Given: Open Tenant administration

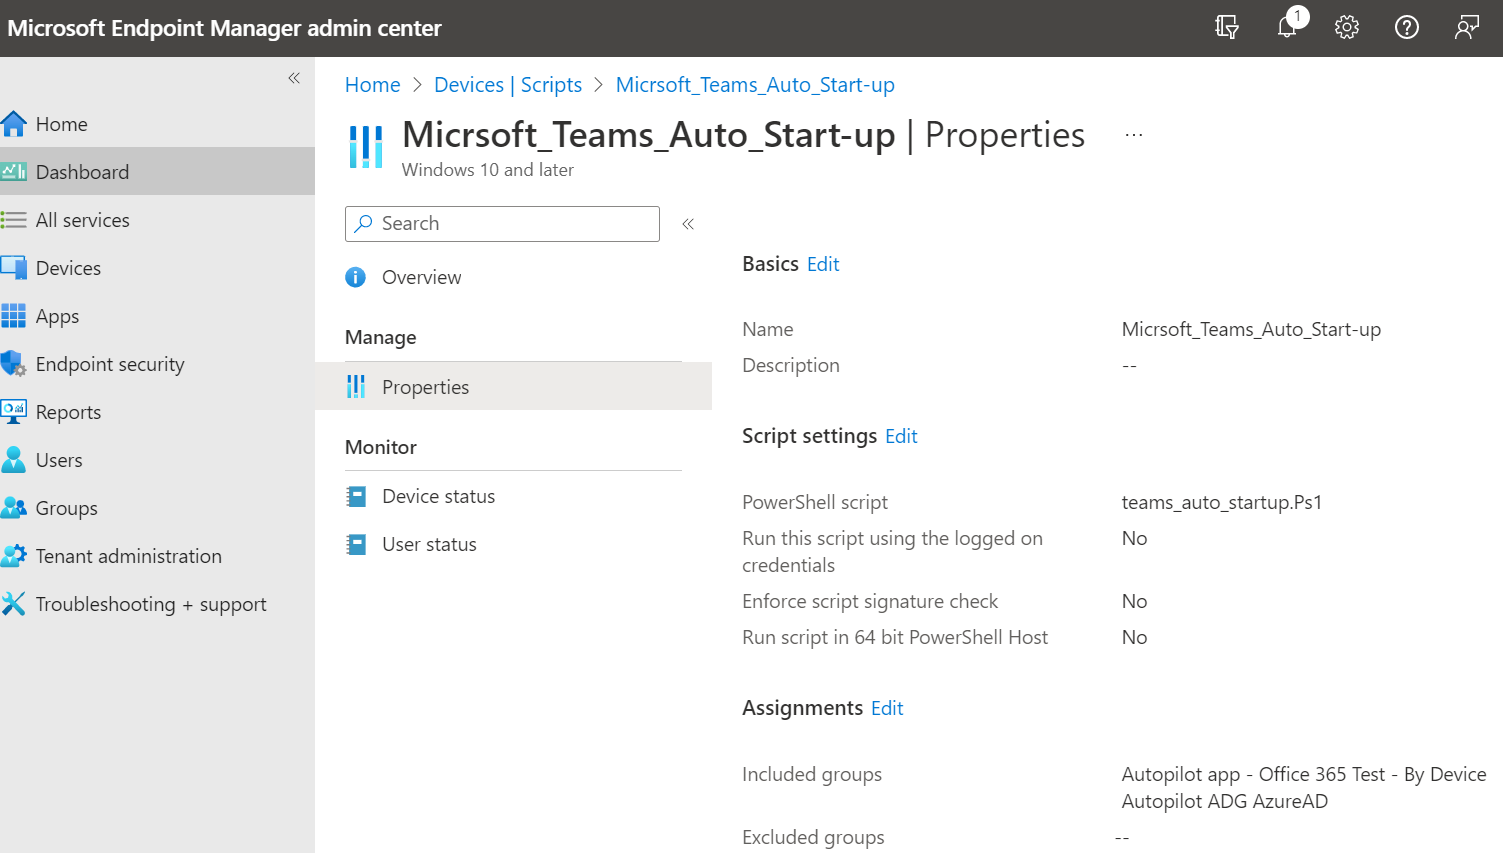Looking at the screenshot, I should coord(17,555).
